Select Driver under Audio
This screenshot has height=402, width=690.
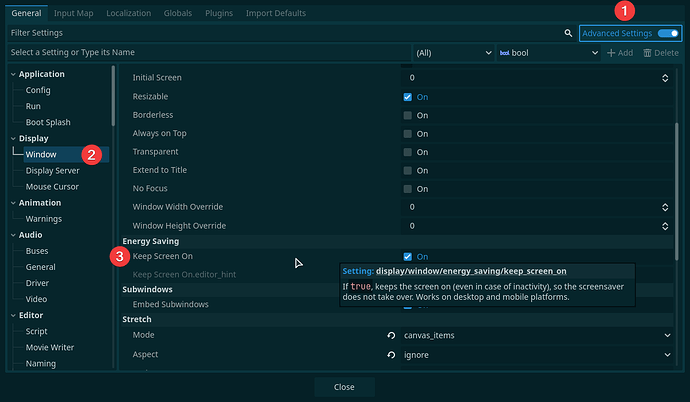click(37, 283)
